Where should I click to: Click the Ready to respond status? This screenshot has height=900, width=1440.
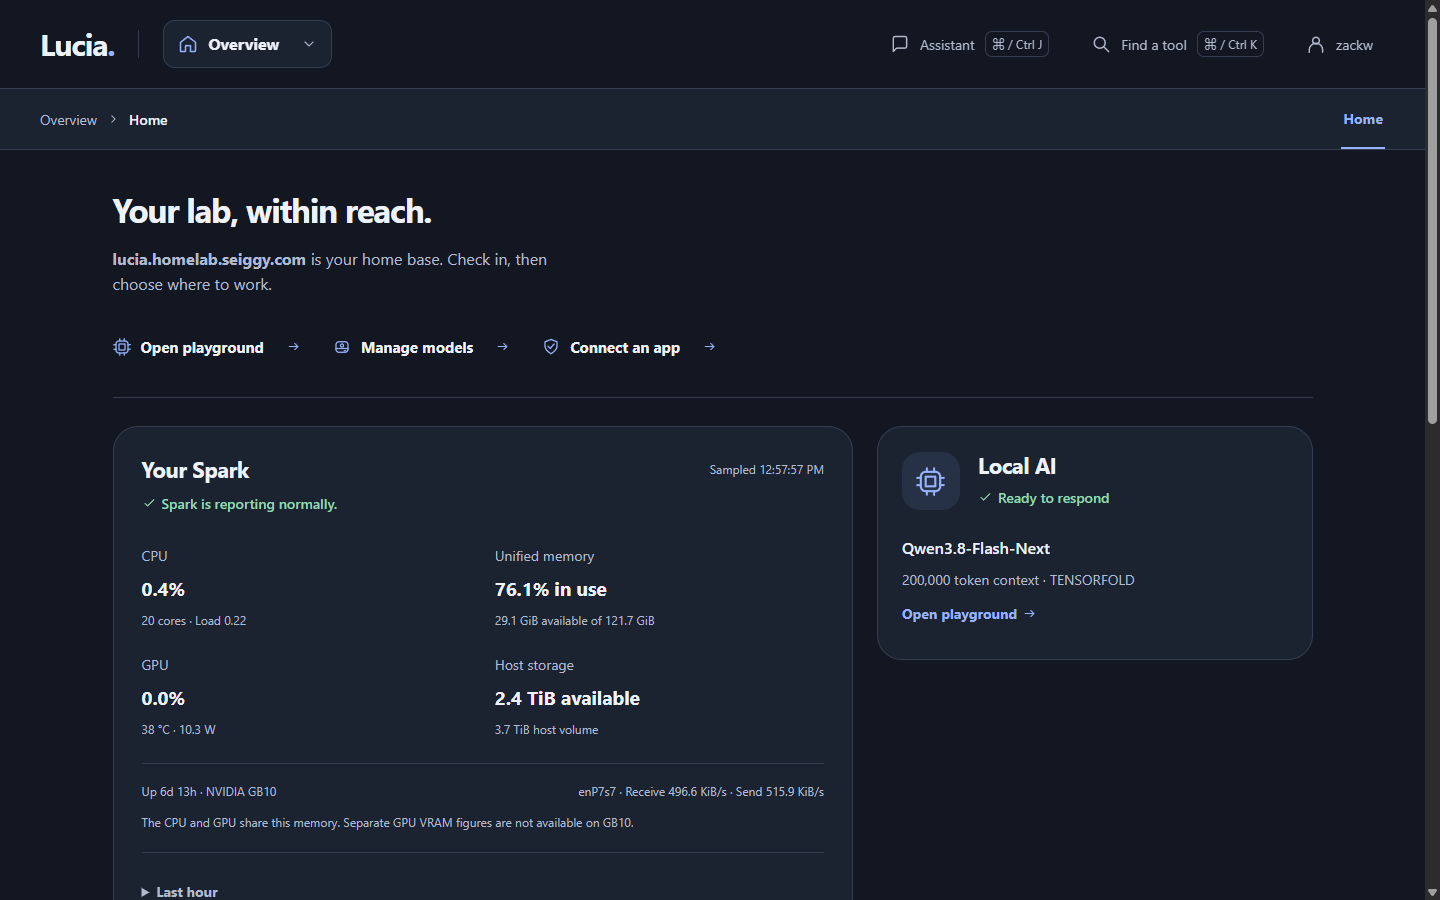pos(1044,498)
